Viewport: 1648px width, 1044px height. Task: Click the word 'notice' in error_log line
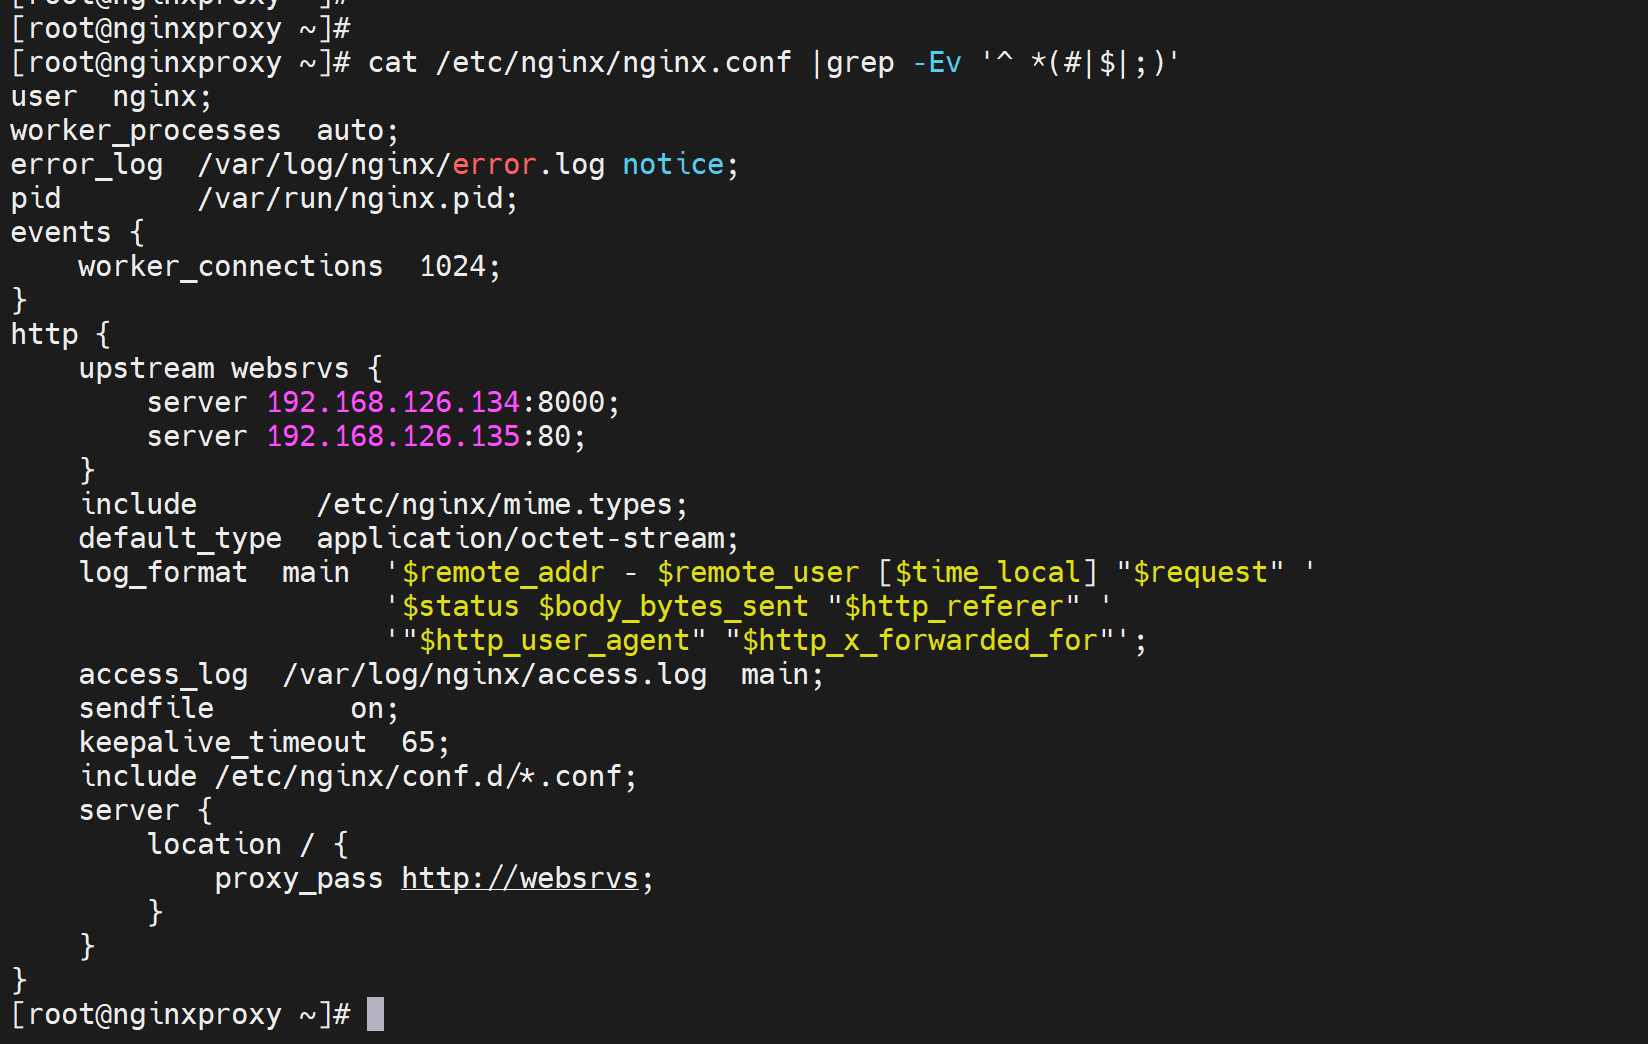673,164
